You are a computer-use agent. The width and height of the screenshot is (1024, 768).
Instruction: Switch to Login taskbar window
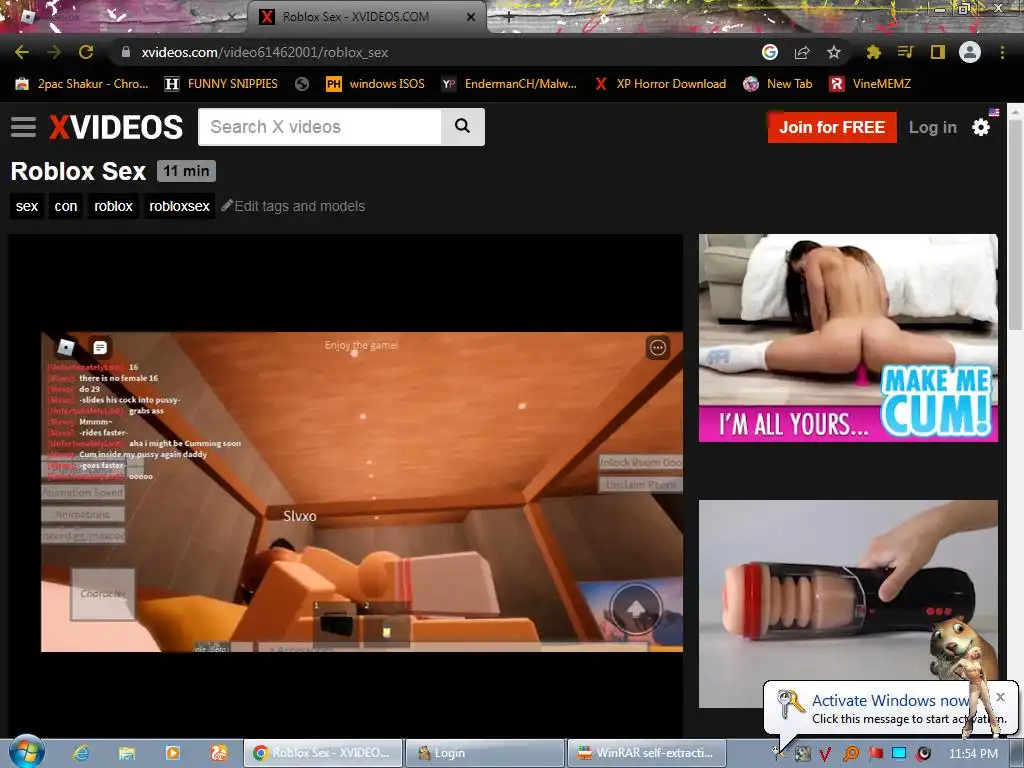pos(484,753)
